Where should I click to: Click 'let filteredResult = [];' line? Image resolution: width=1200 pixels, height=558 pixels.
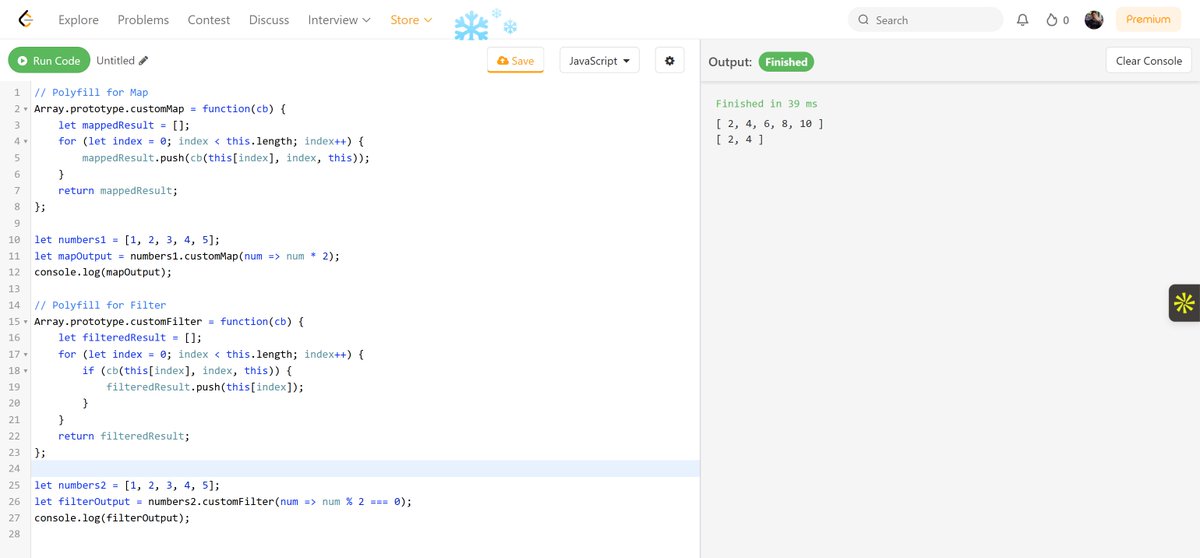130,338
